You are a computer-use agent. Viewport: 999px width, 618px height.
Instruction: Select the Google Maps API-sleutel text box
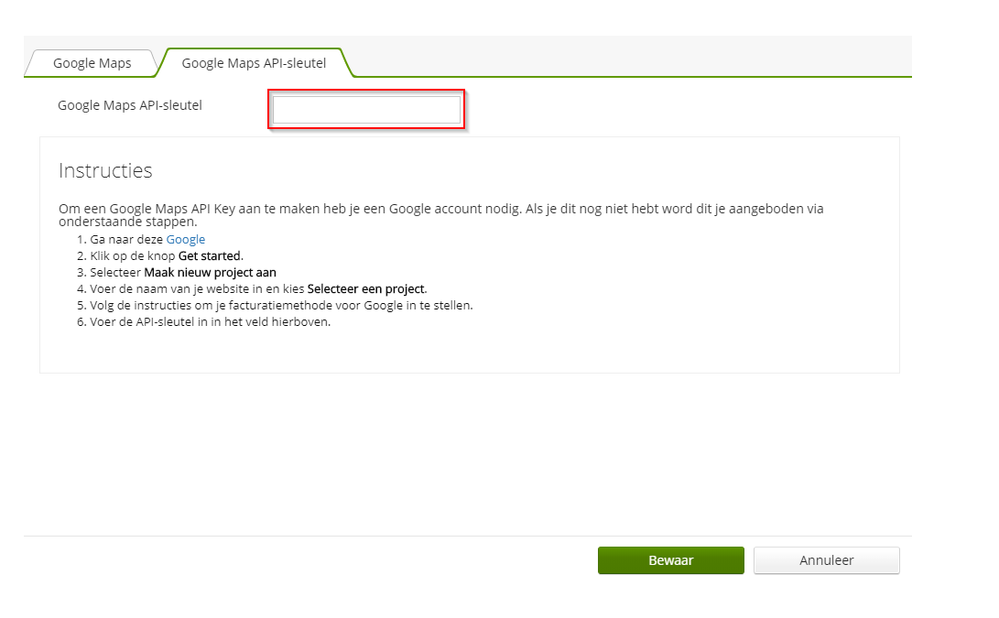[366, 108]
